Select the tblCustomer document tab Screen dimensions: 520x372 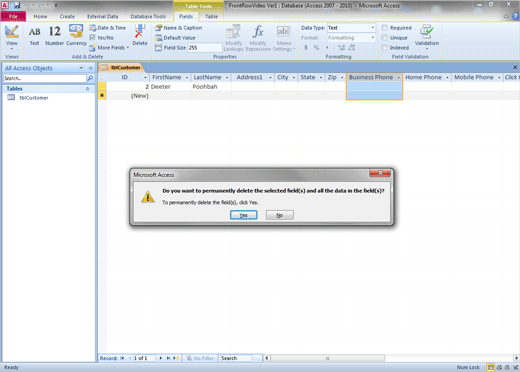point(121,68)
